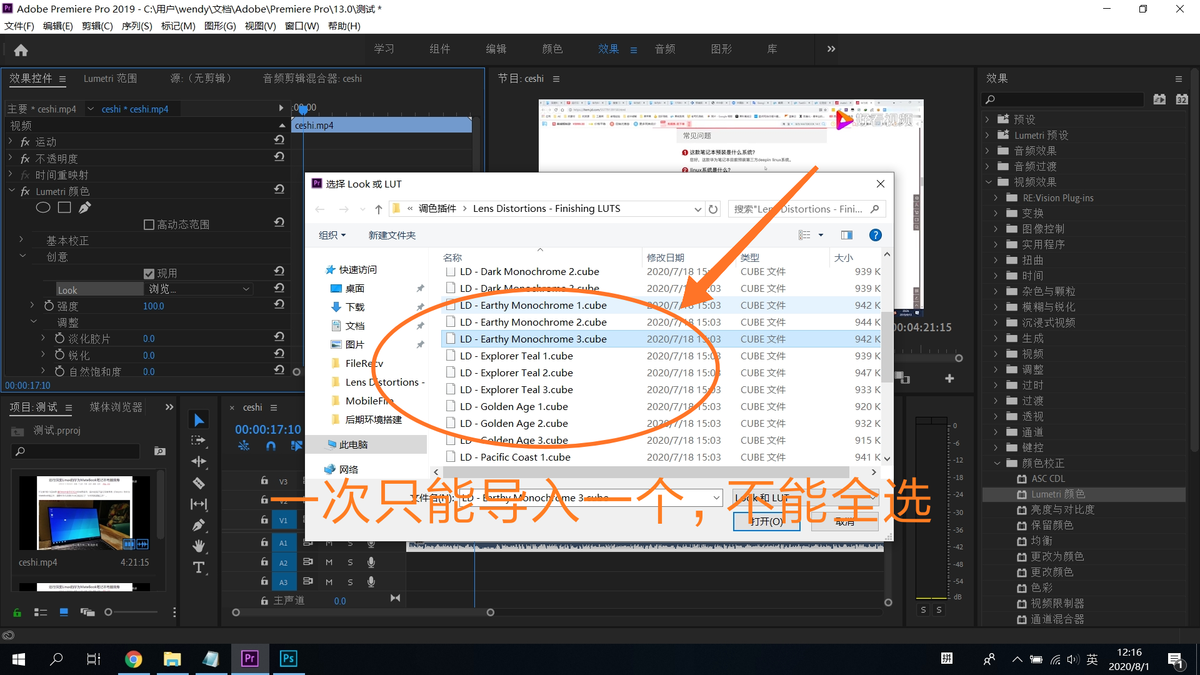This screenshot has height=675, width=1200.
Task: Open the file name combo box dropdown
Action: [x=716, y=497]
